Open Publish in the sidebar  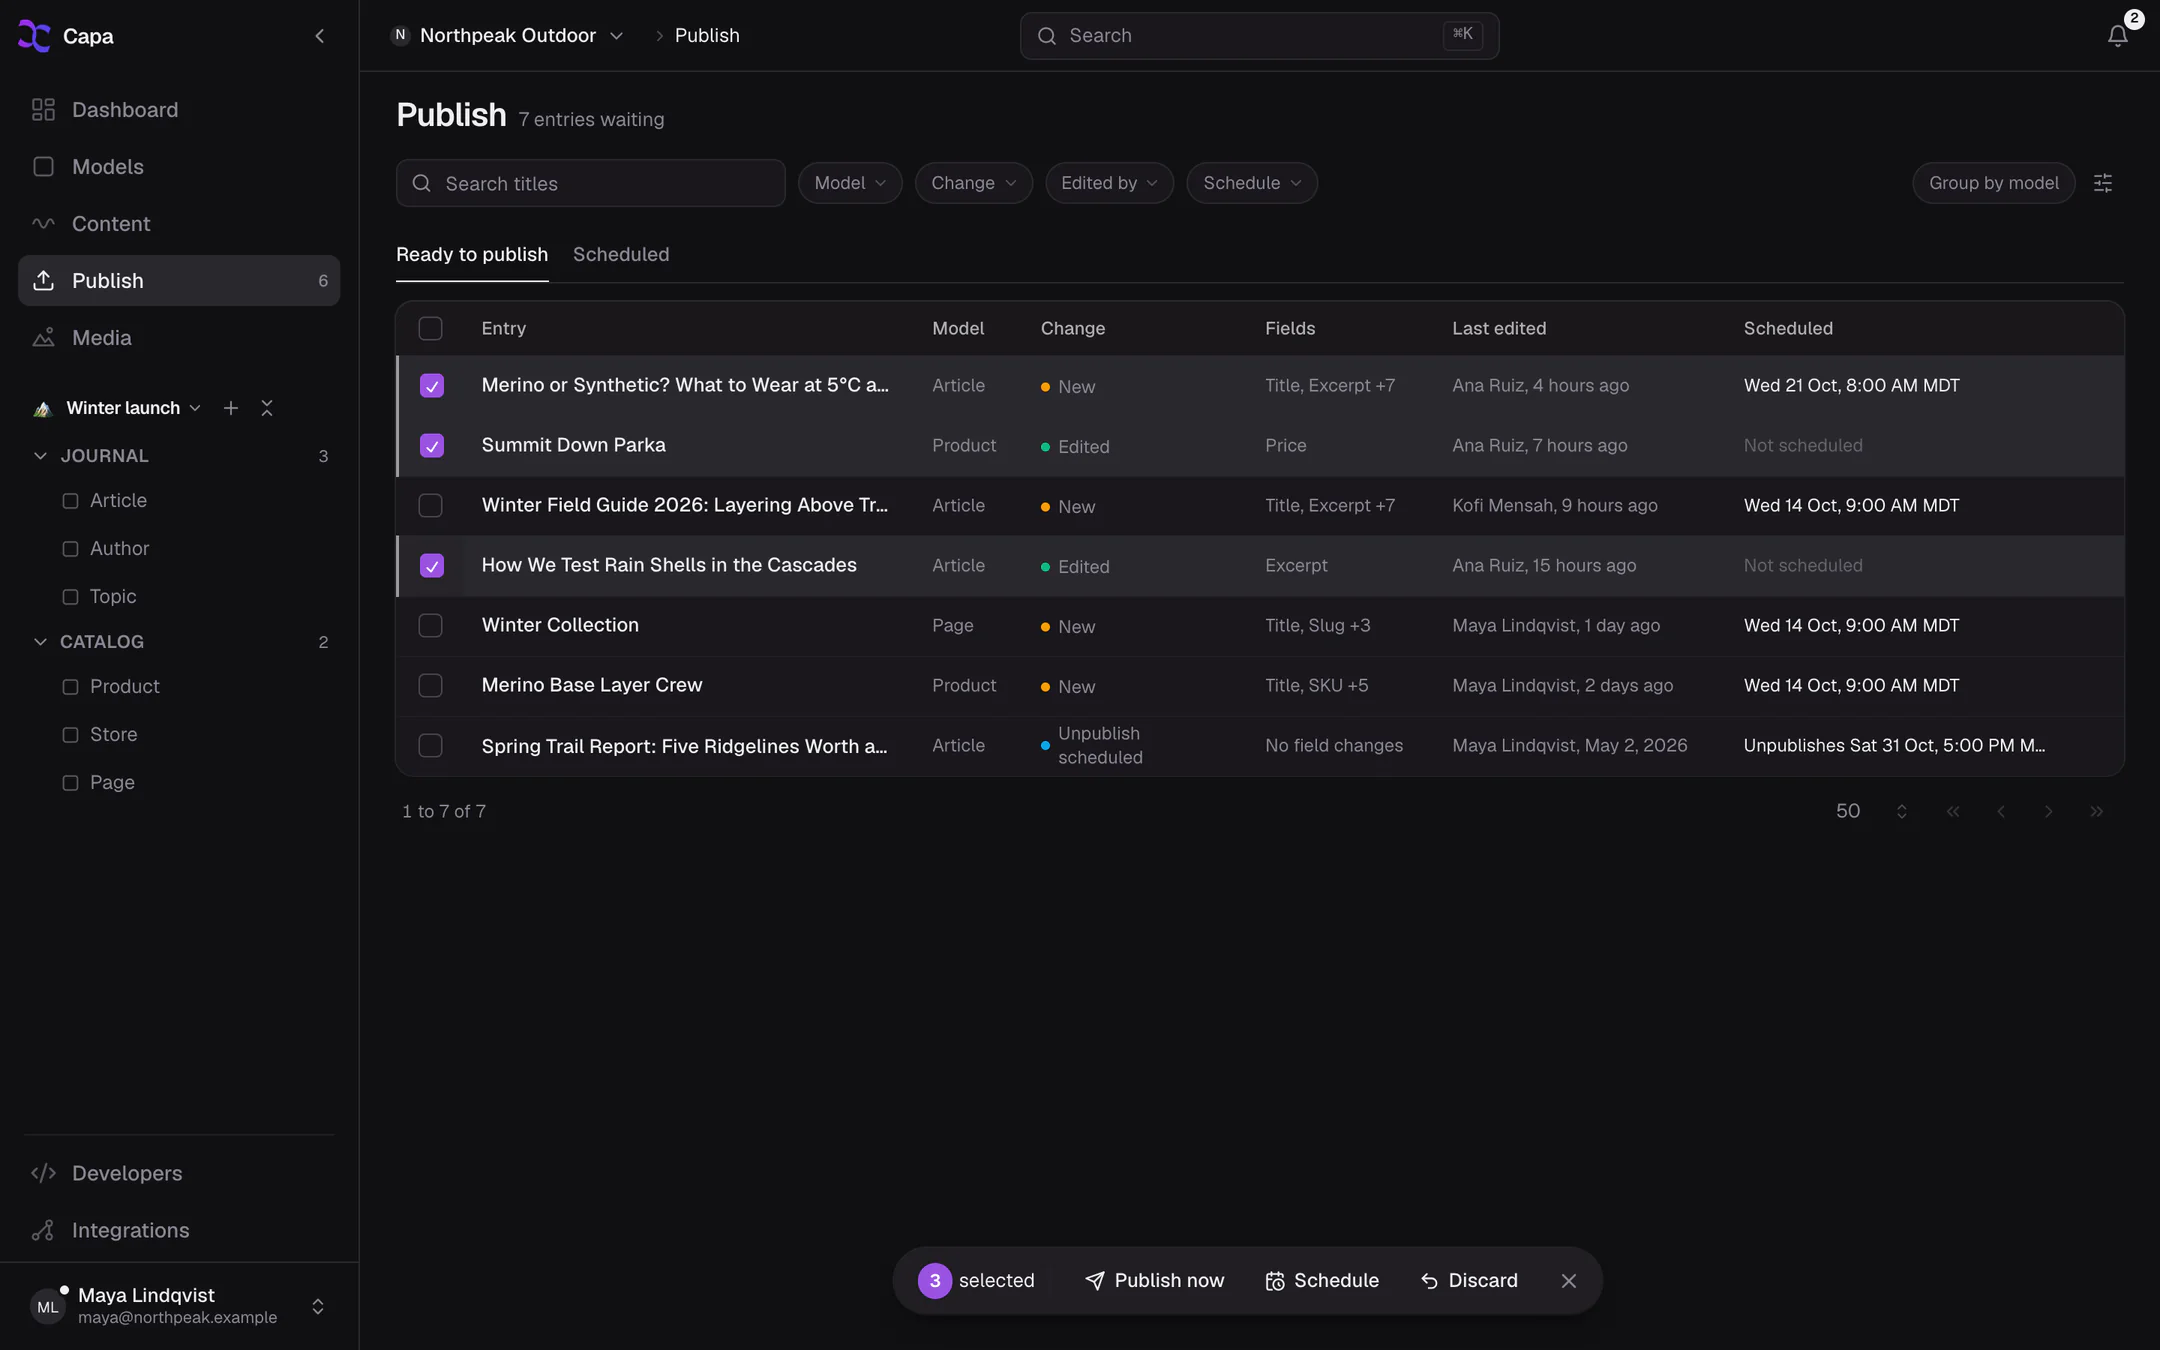point(179,281)
